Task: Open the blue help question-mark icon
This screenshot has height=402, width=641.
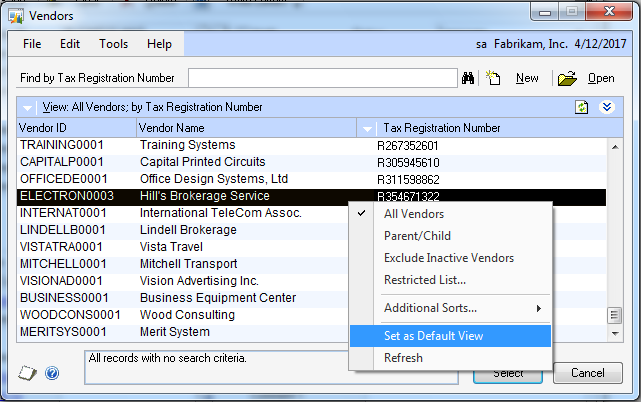Action: tap(52, 373)
